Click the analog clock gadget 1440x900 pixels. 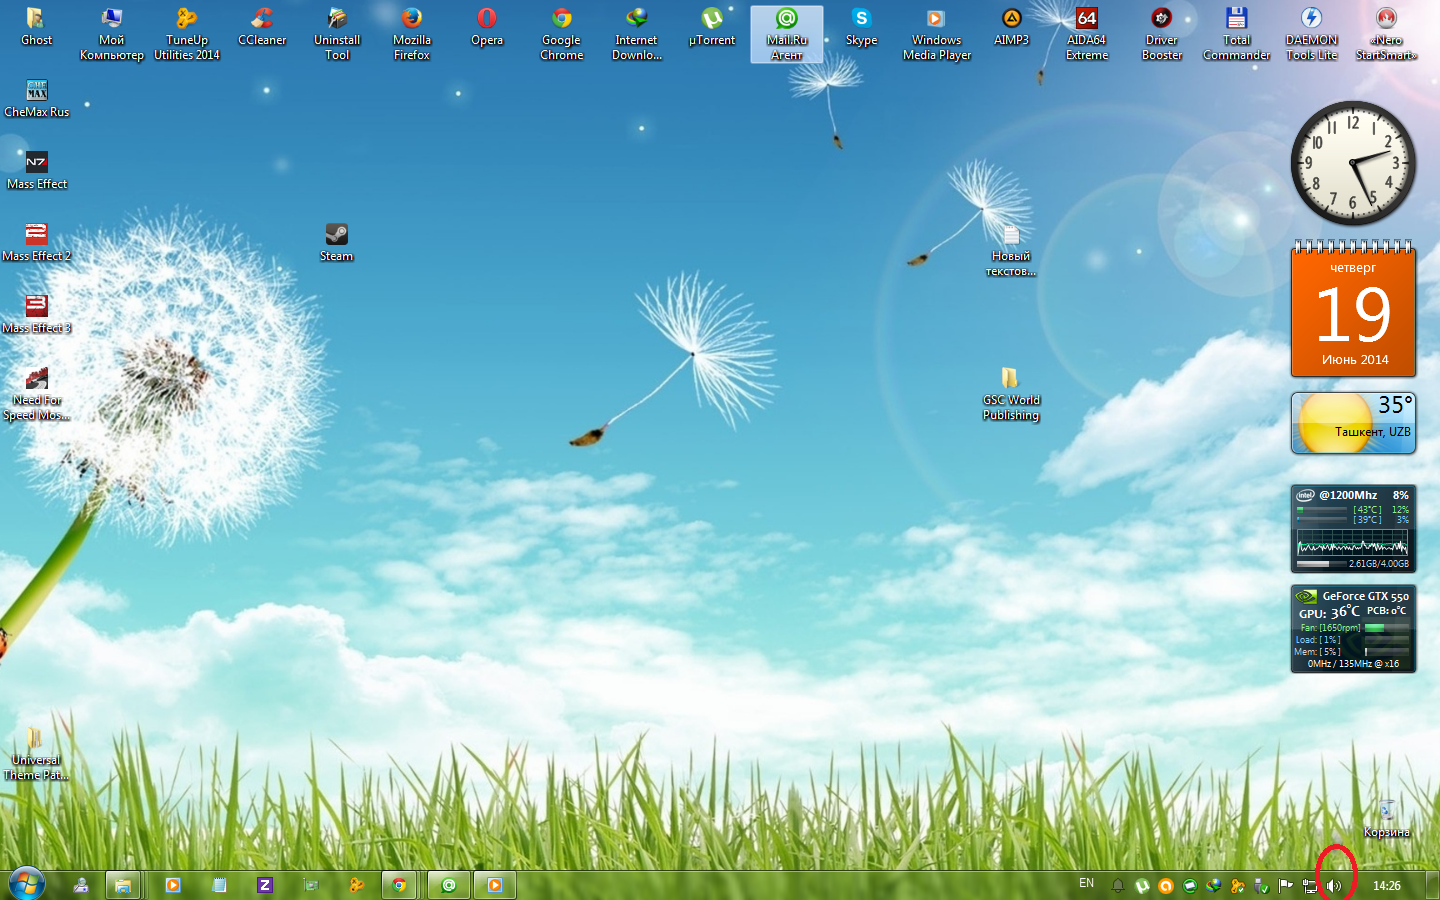(x=1353, y=163)
